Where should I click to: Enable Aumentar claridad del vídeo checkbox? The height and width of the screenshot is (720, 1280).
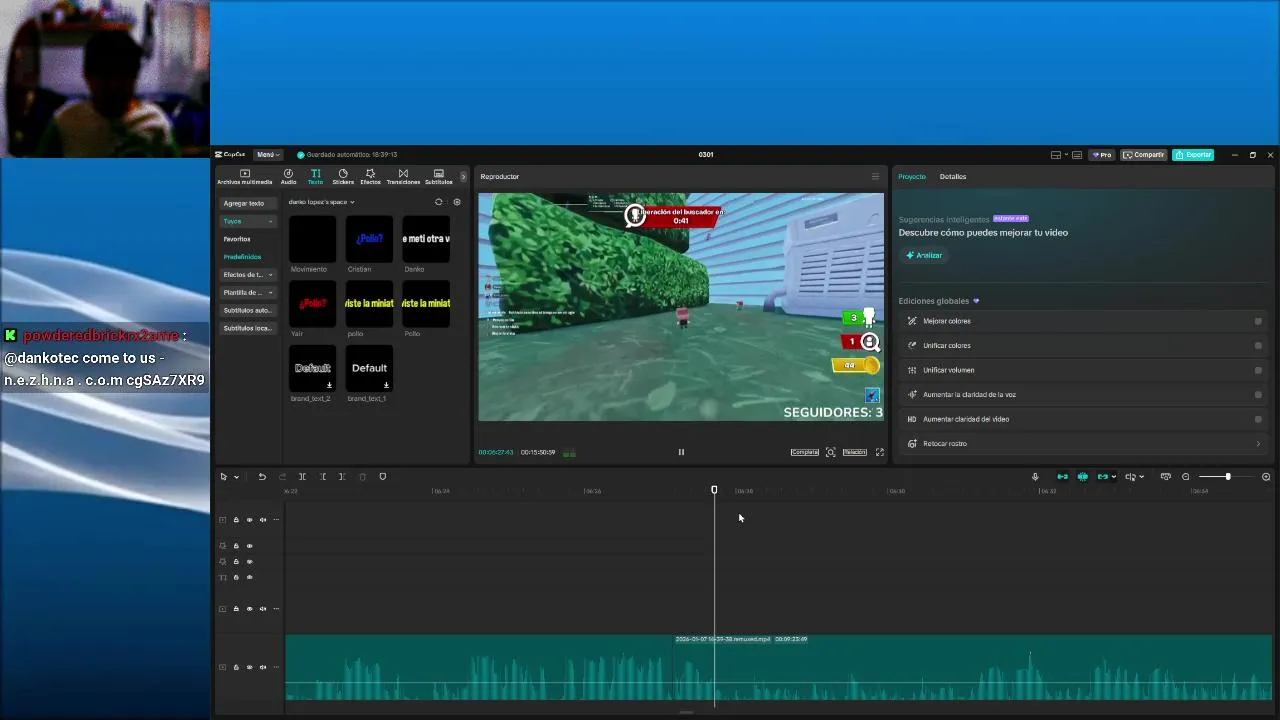[1258, 419]
